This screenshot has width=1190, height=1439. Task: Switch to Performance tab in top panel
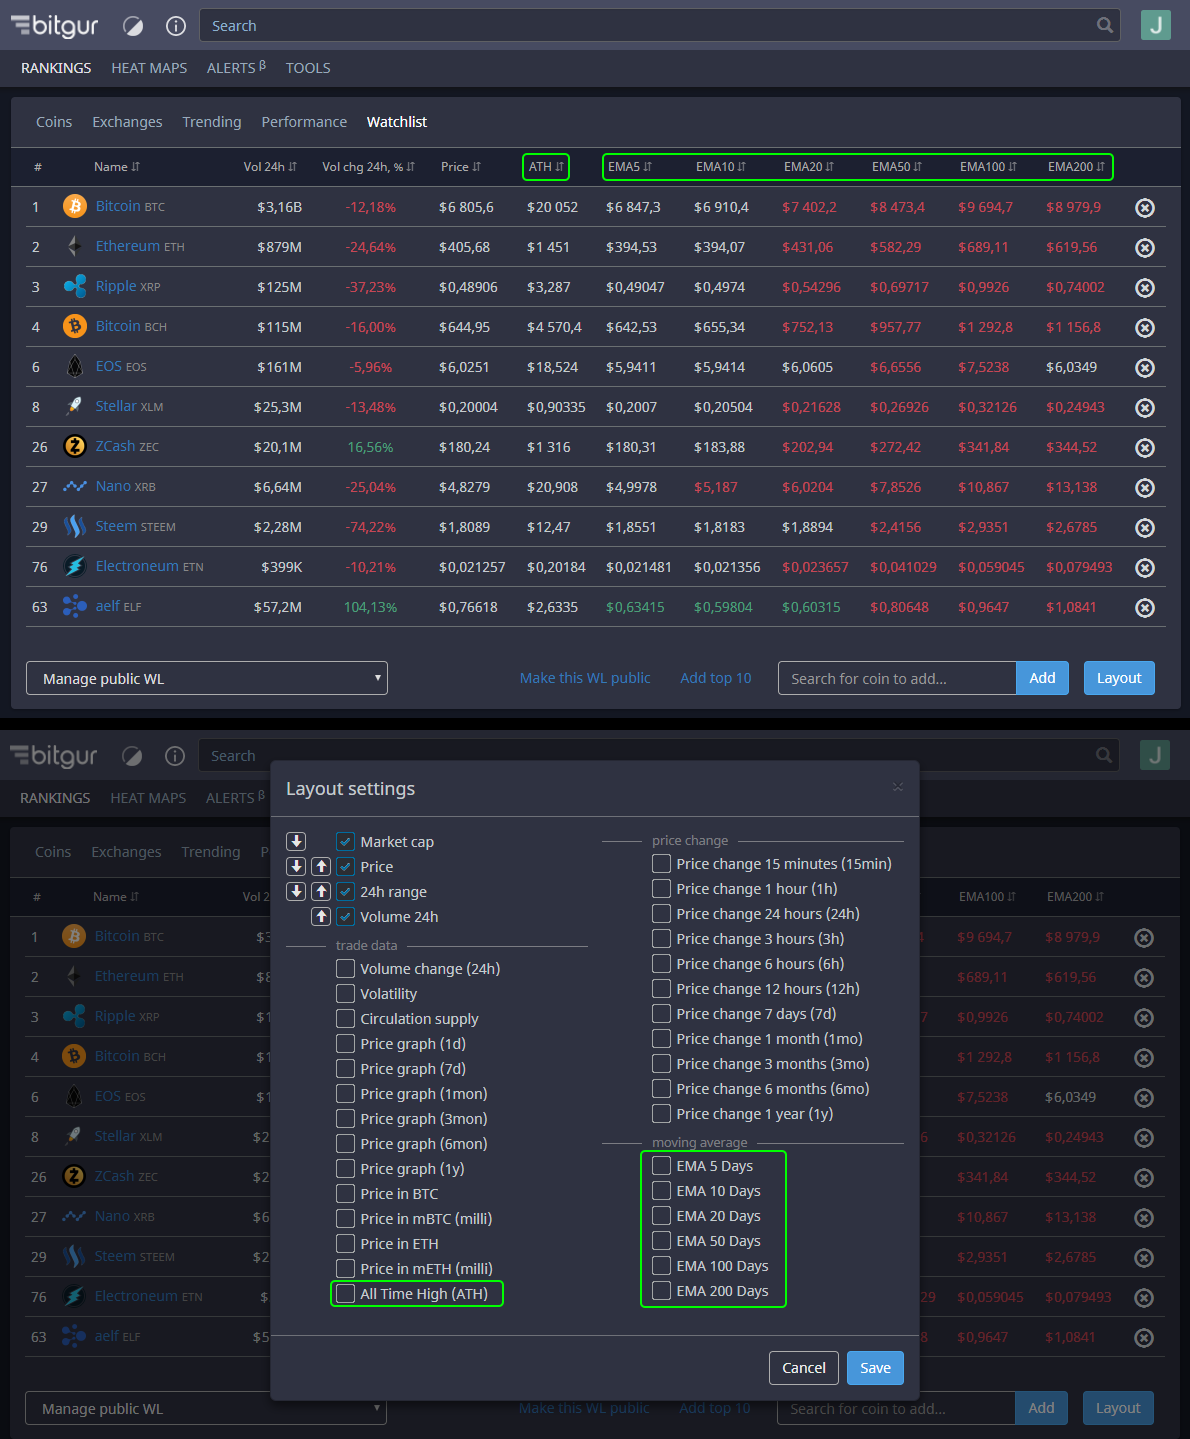[304, 122]
